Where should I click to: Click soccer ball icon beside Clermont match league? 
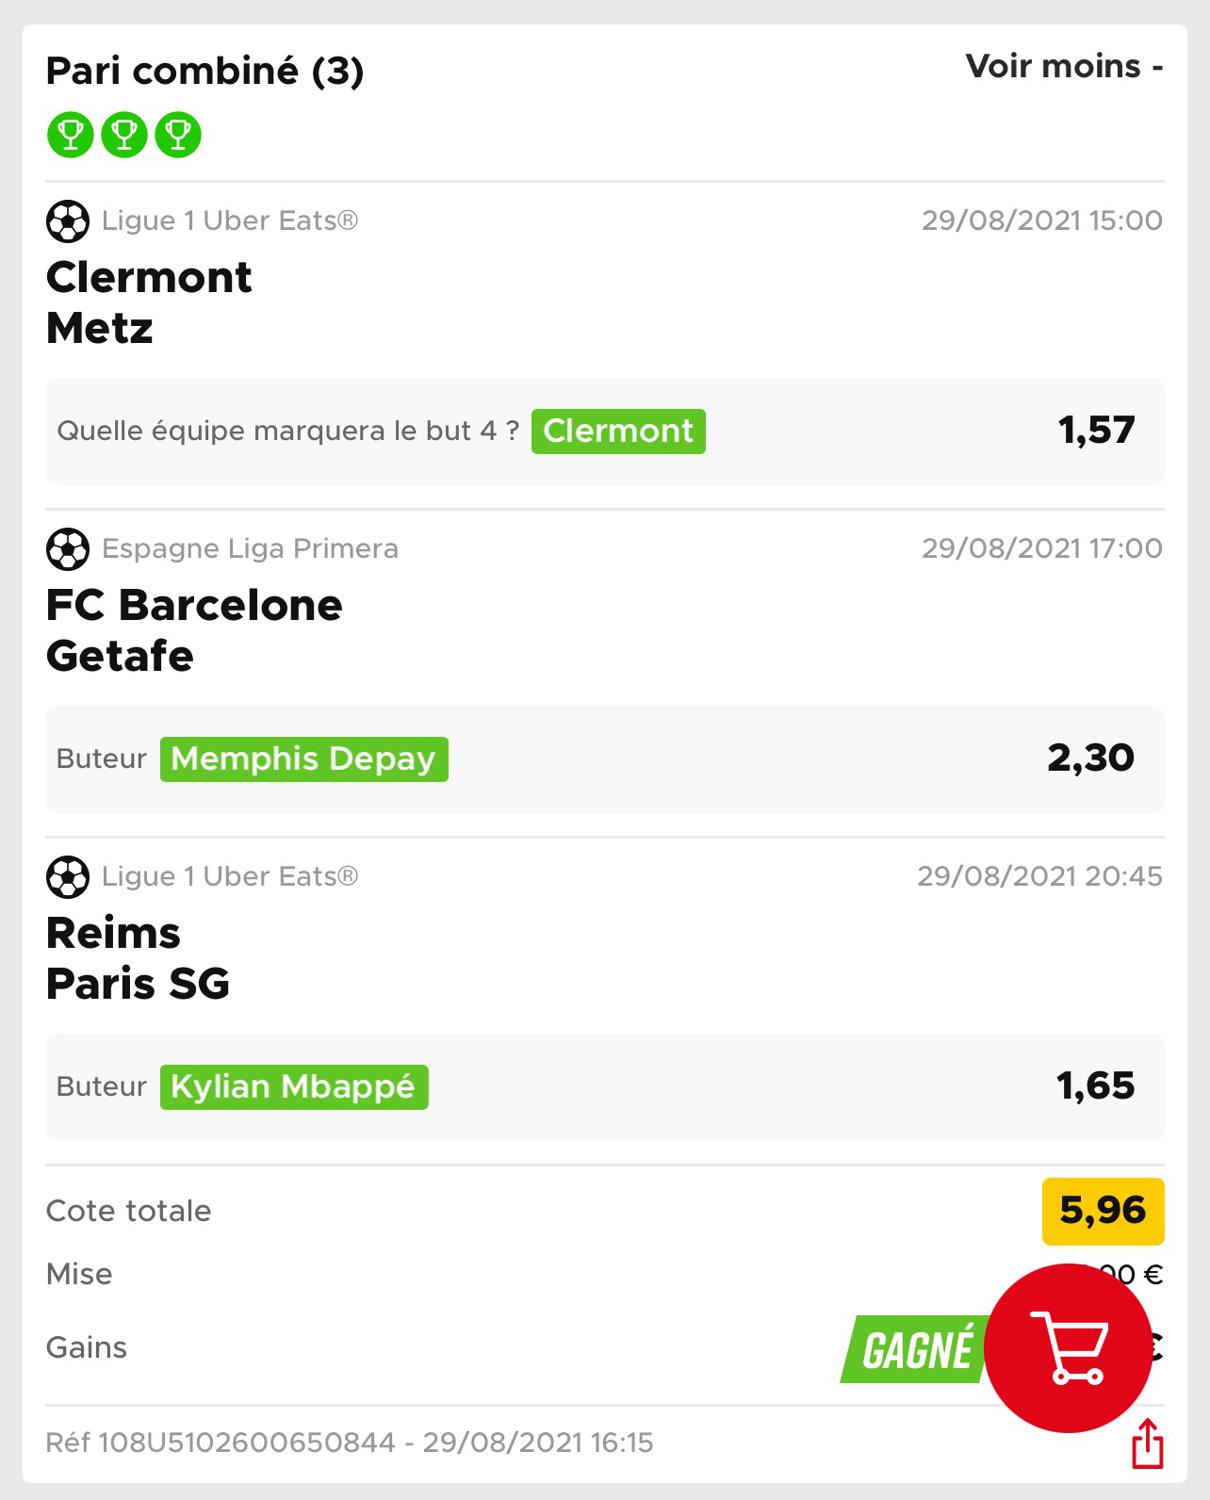(68, 221)
